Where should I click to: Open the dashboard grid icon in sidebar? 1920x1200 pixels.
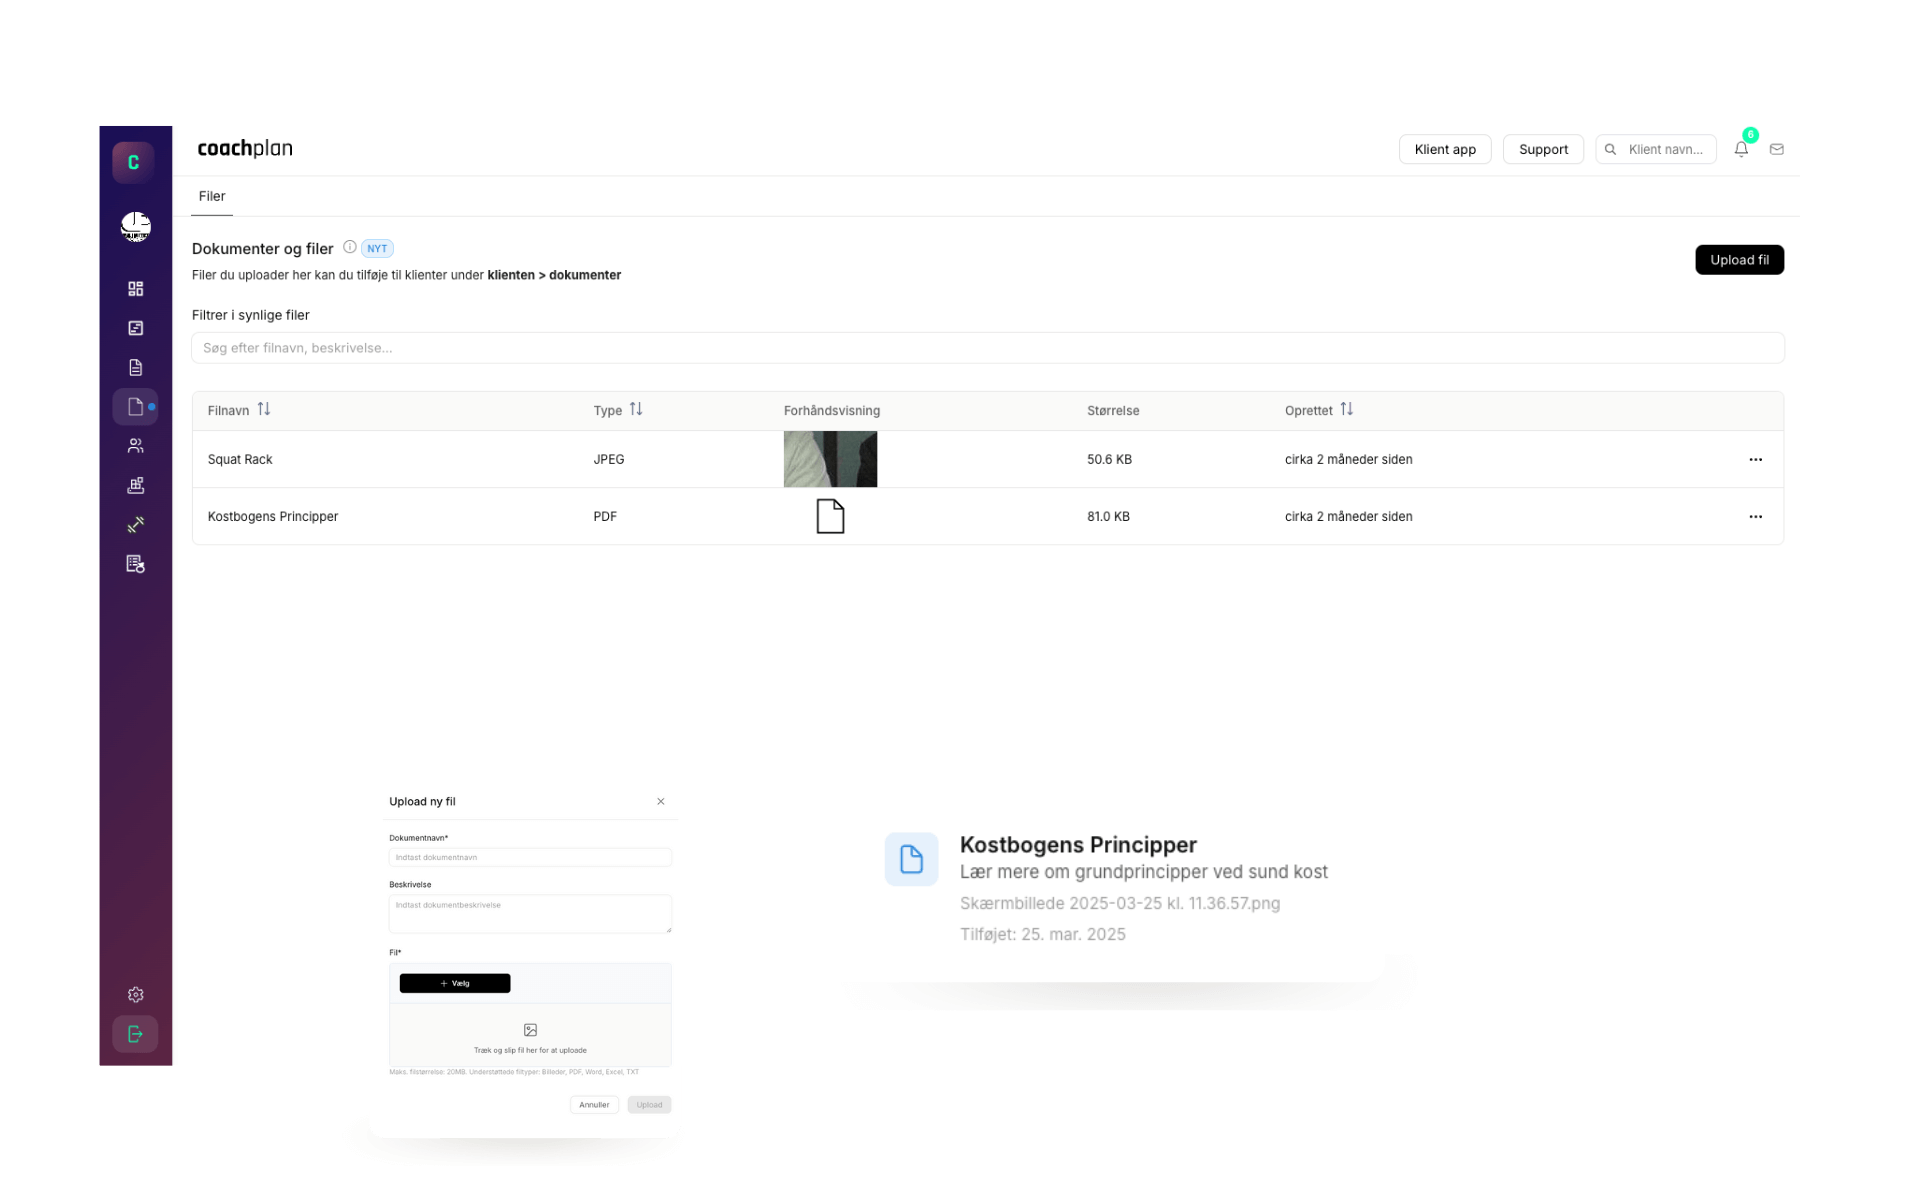(136, 289)
